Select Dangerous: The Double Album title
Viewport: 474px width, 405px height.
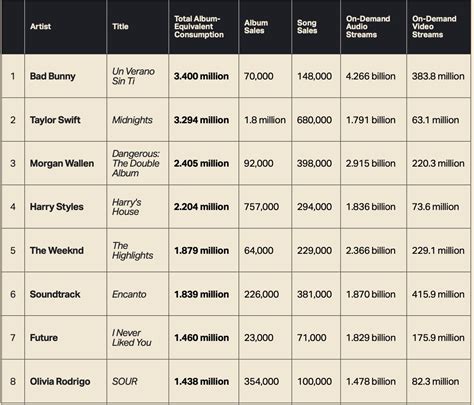[x=136, y=163]
